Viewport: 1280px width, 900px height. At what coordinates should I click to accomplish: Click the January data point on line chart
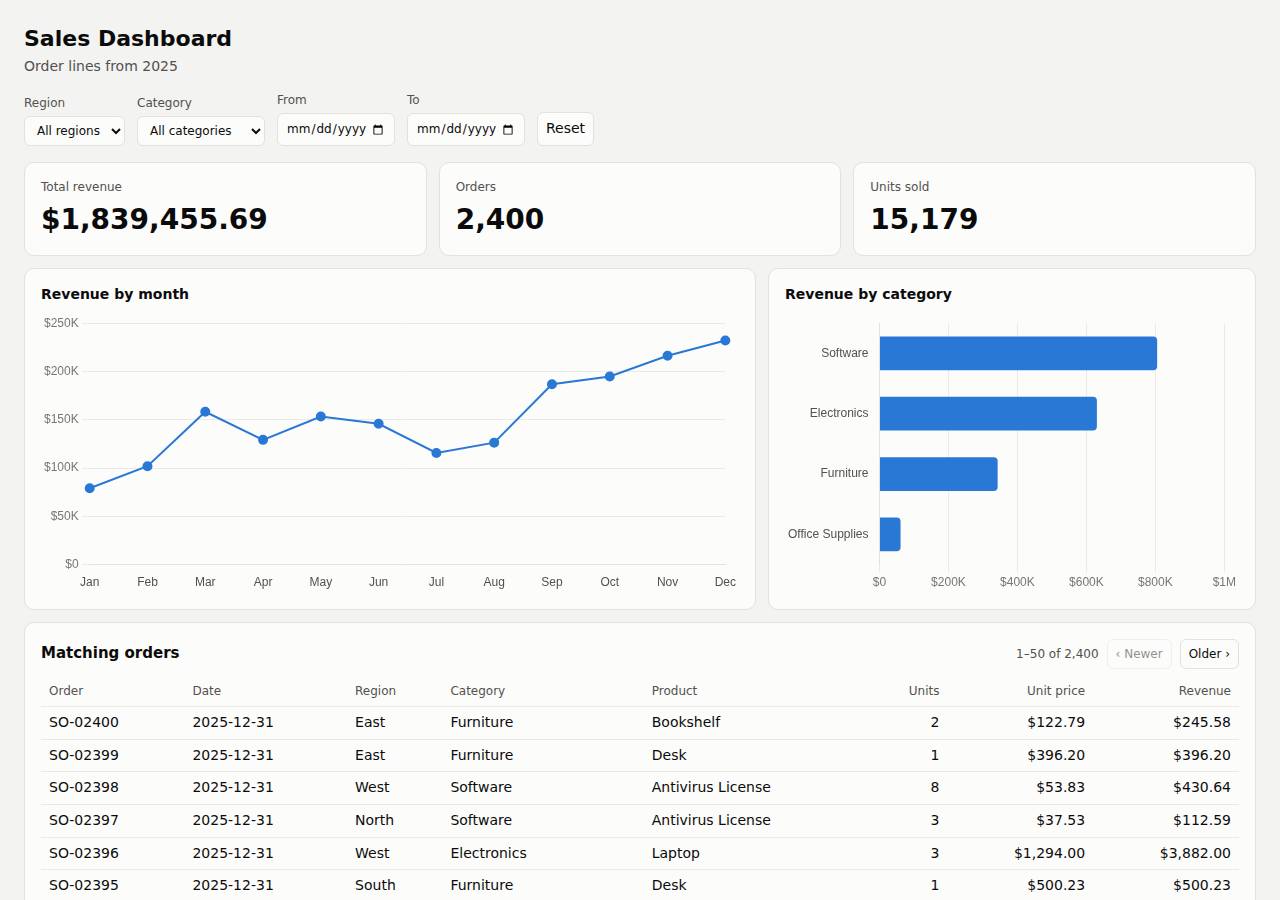(x=90, y=488)
